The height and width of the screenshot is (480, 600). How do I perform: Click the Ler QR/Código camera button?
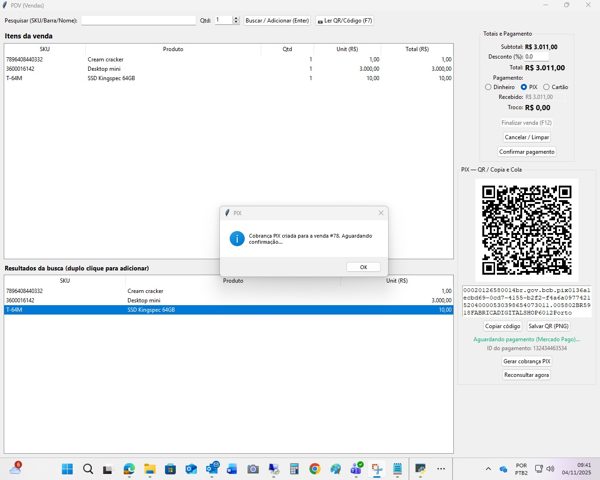tap(344, 20)
